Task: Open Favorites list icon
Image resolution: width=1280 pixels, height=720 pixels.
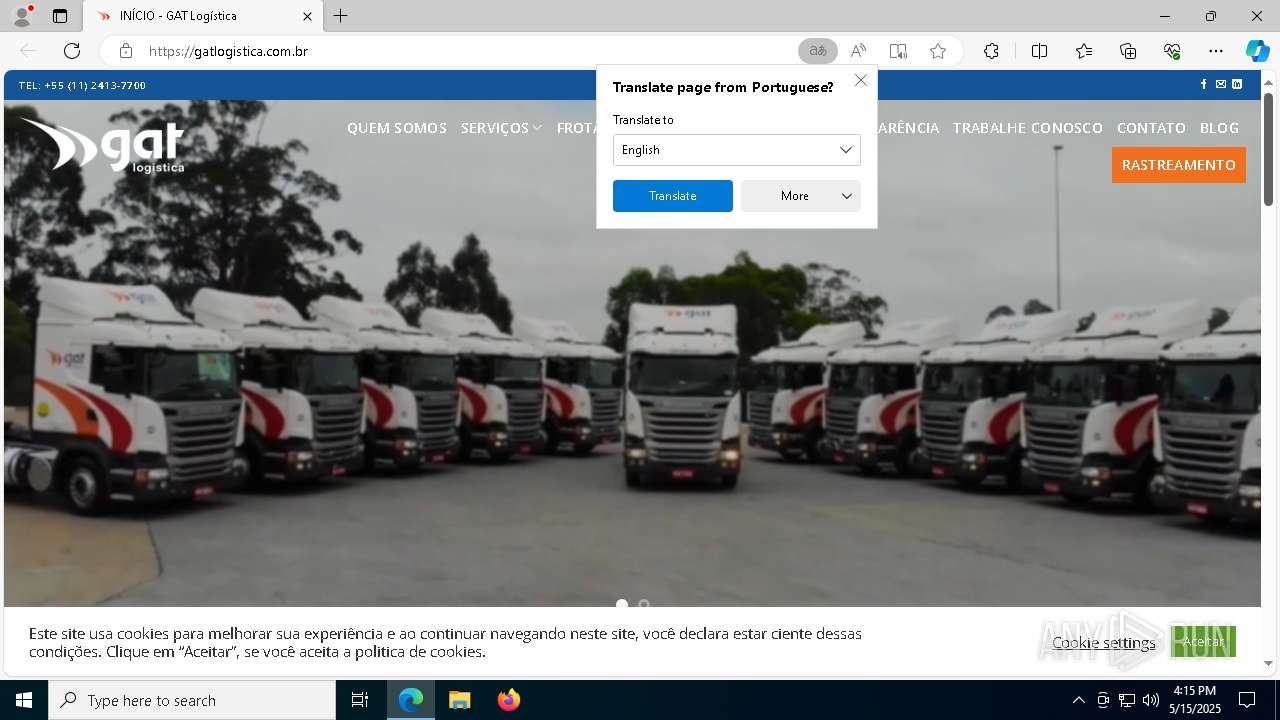Action: click(1084, 51)
